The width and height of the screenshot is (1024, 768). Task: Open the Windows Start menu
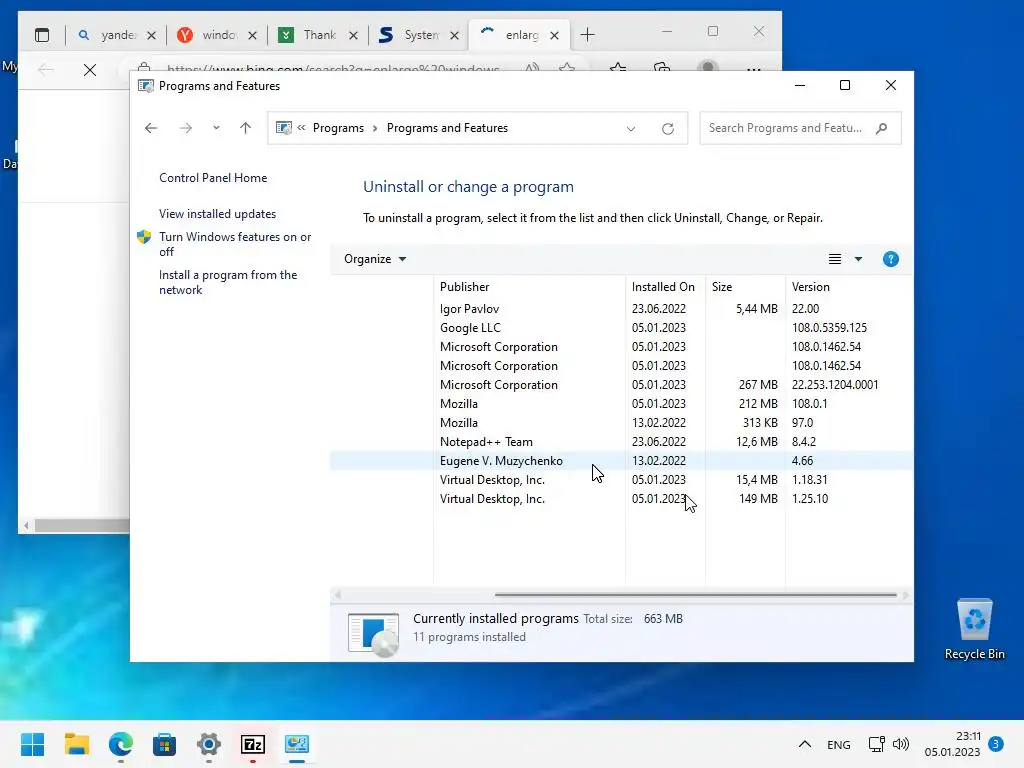33,744
